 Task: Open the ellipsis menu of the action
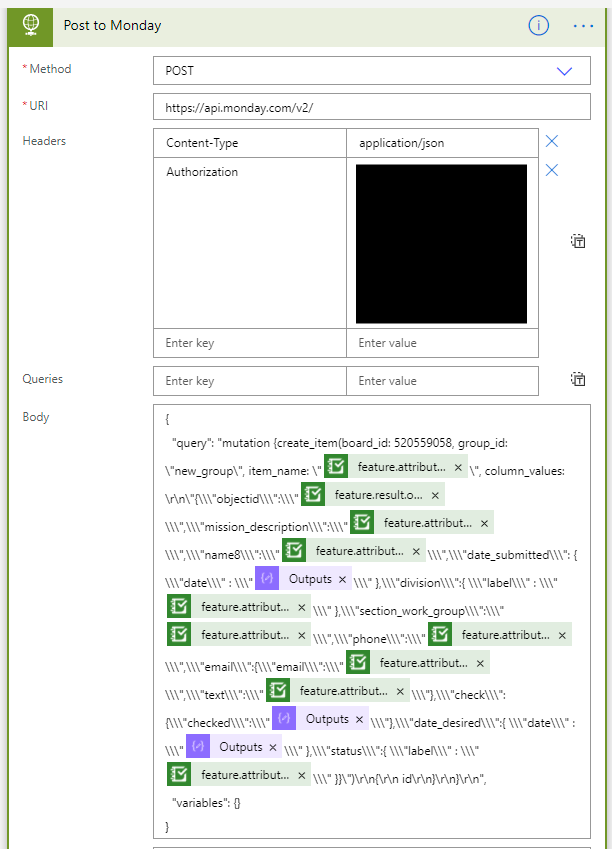tap(583, 25)
